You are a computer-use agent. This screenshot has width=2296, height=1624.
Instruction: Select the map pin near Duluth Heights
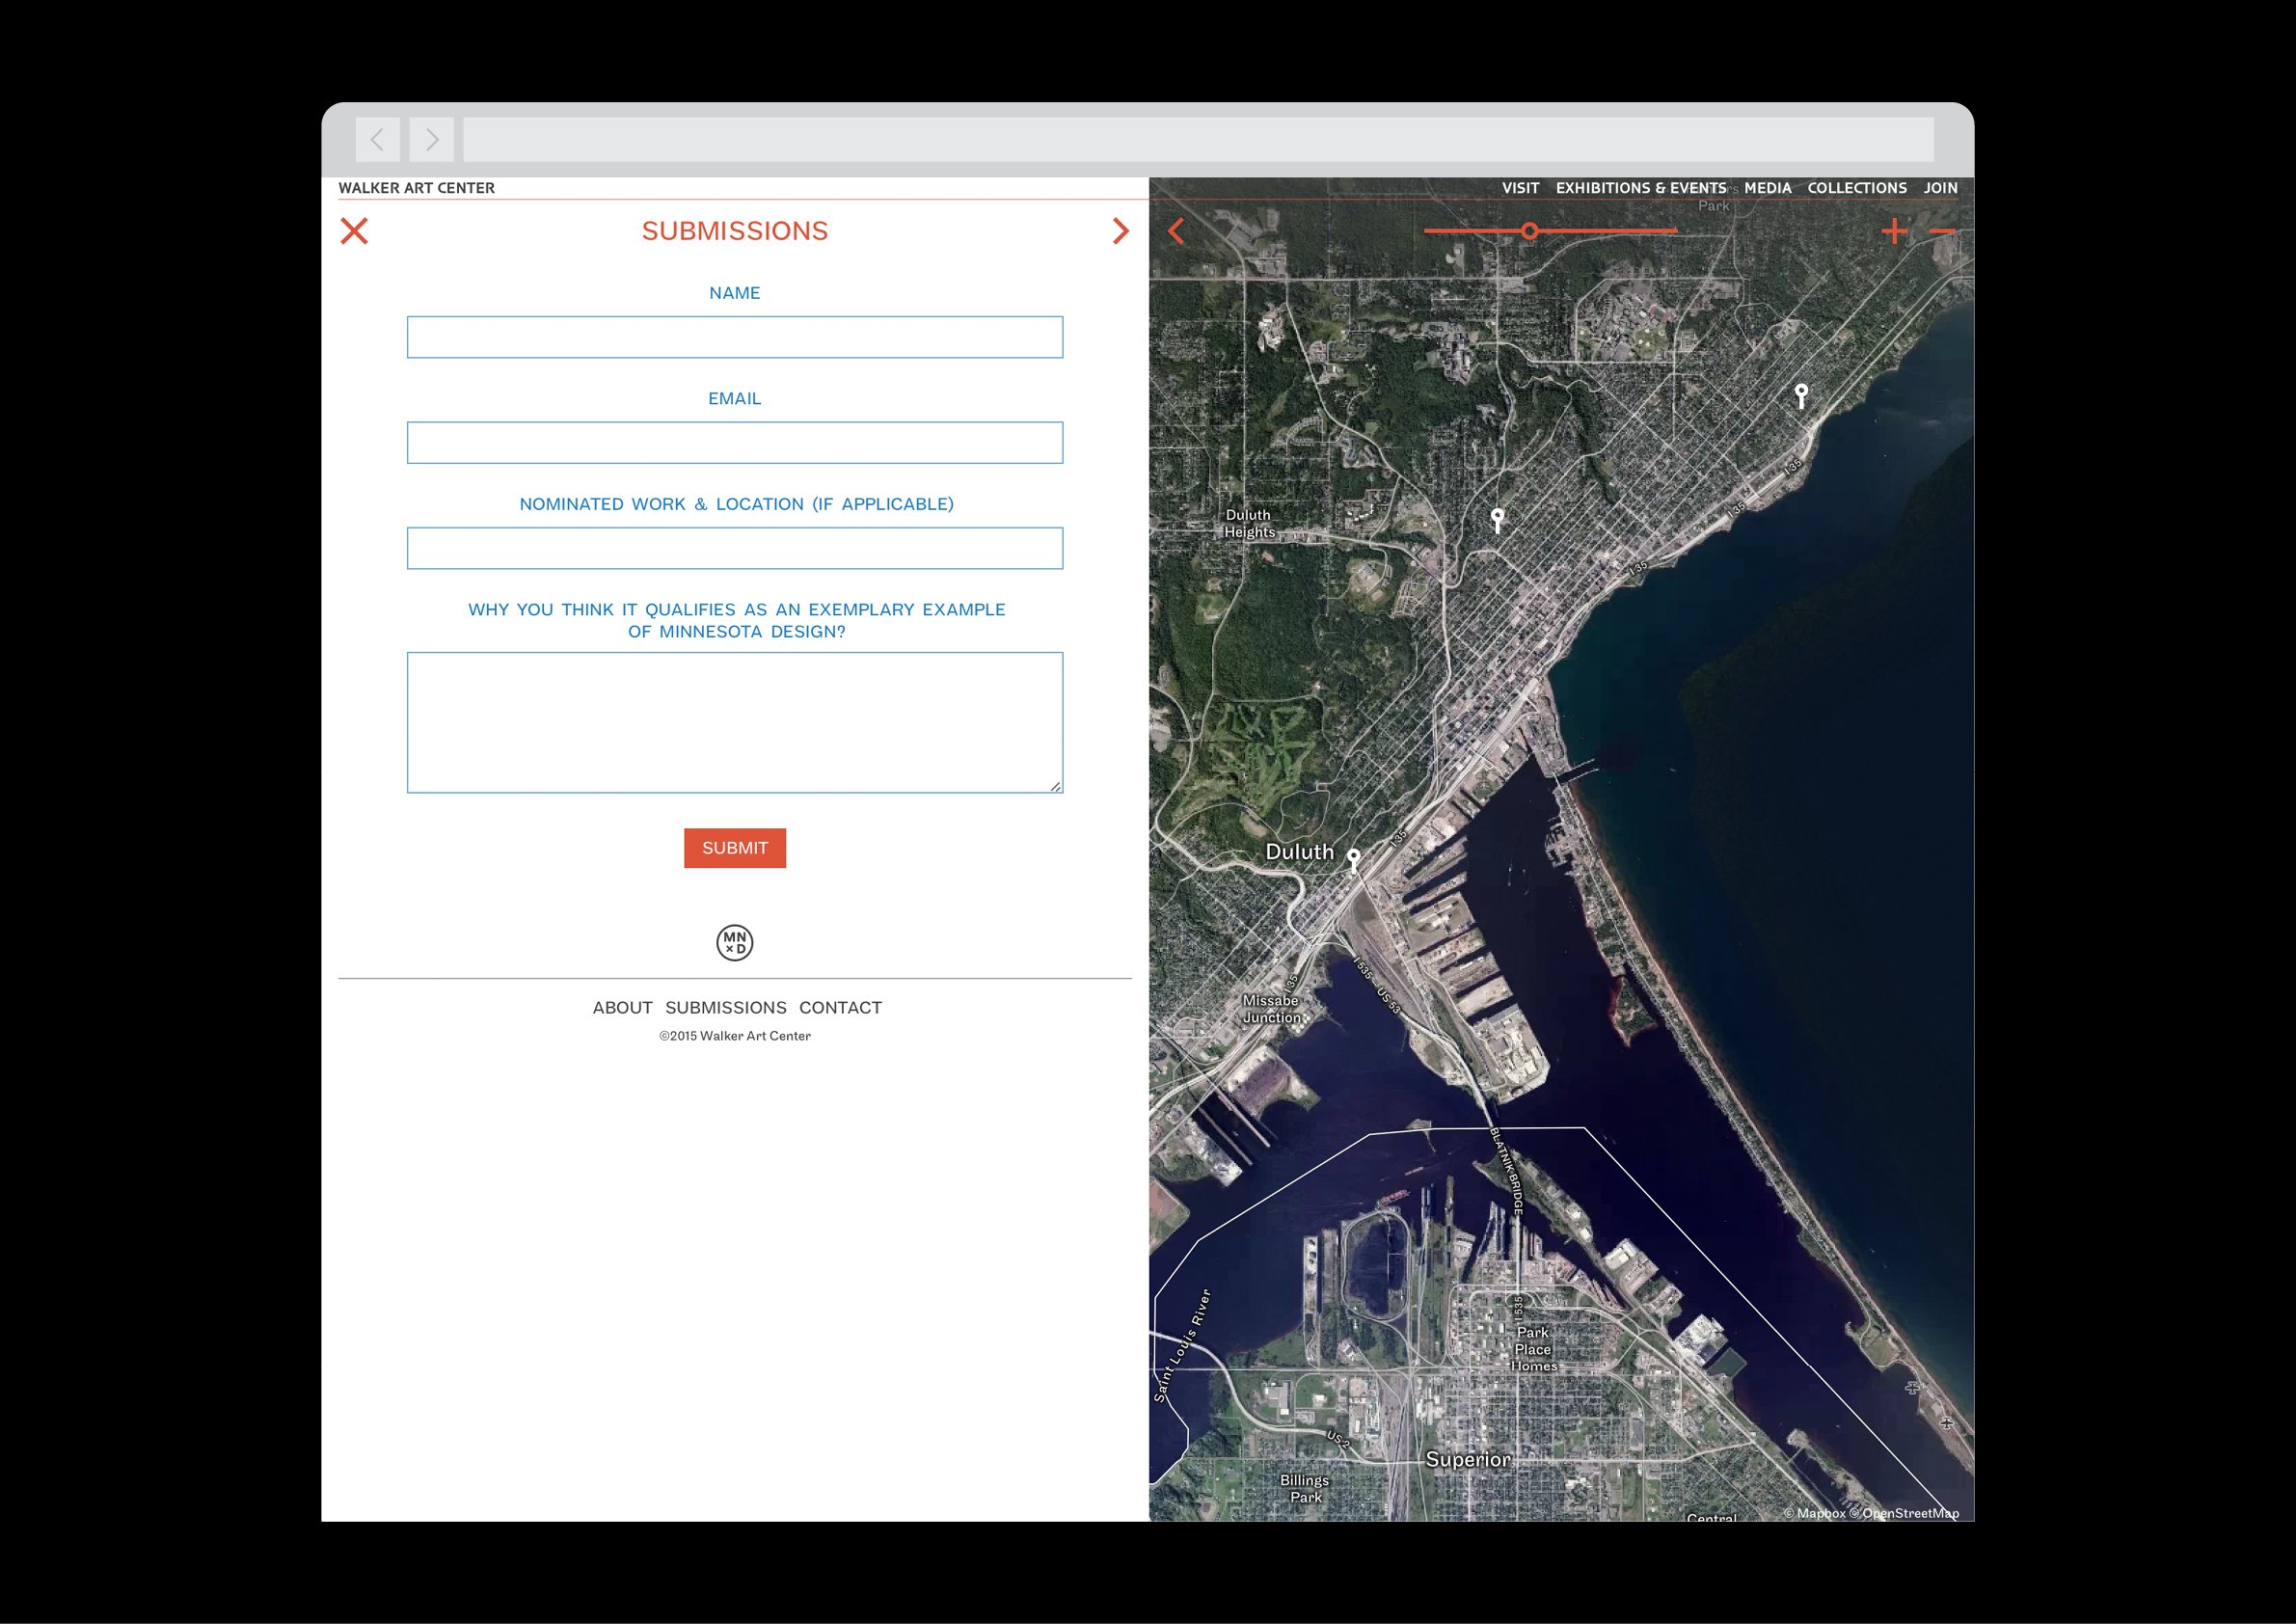click(1497, 517)
